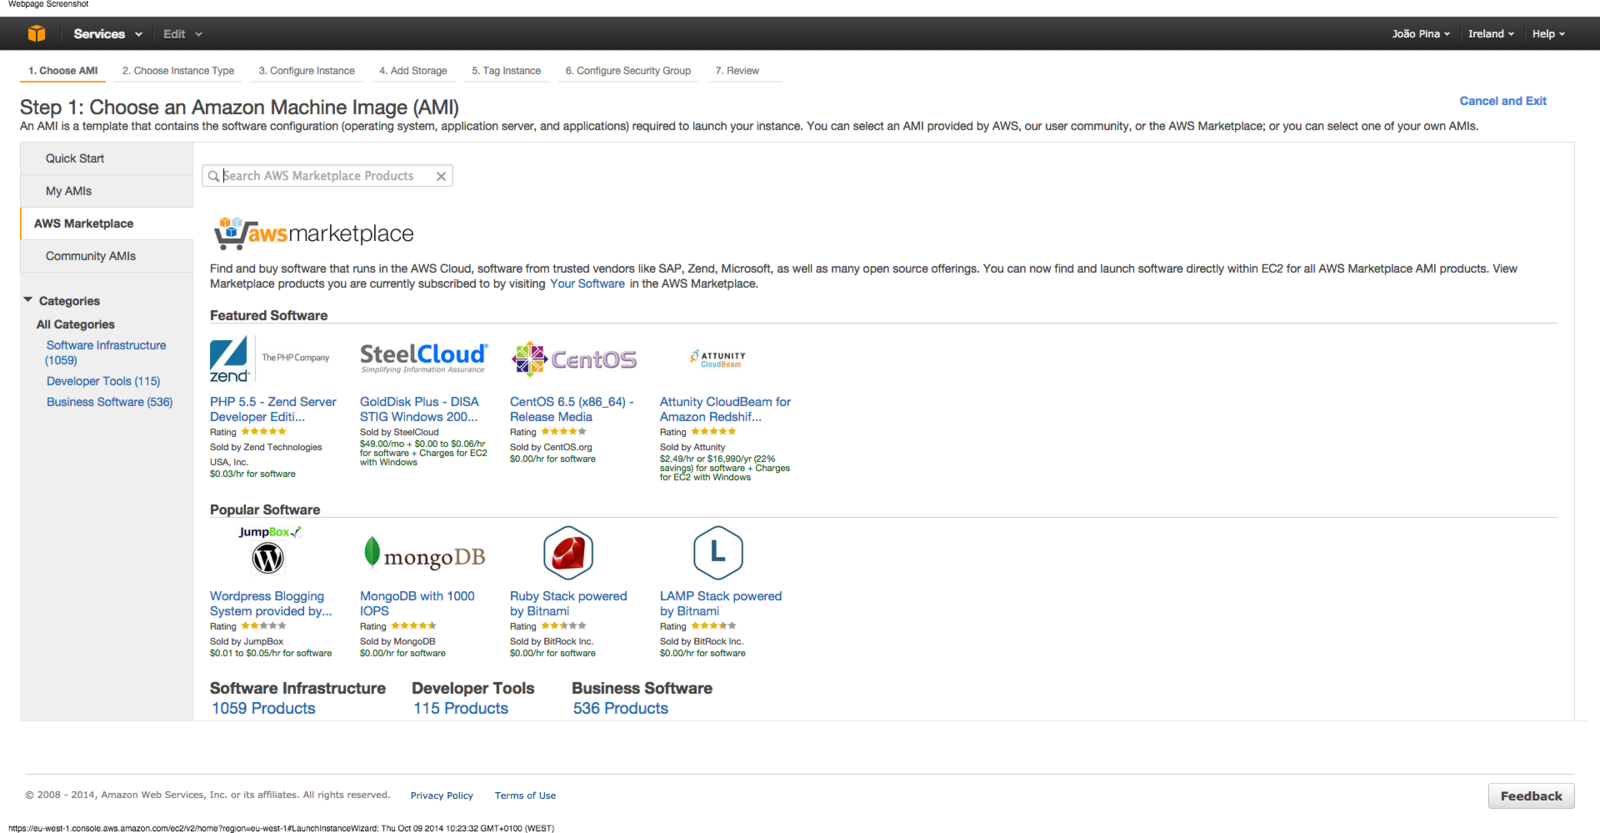Open the João Pina account menu
This screenshot has width=1600, height=833.
1421,34
